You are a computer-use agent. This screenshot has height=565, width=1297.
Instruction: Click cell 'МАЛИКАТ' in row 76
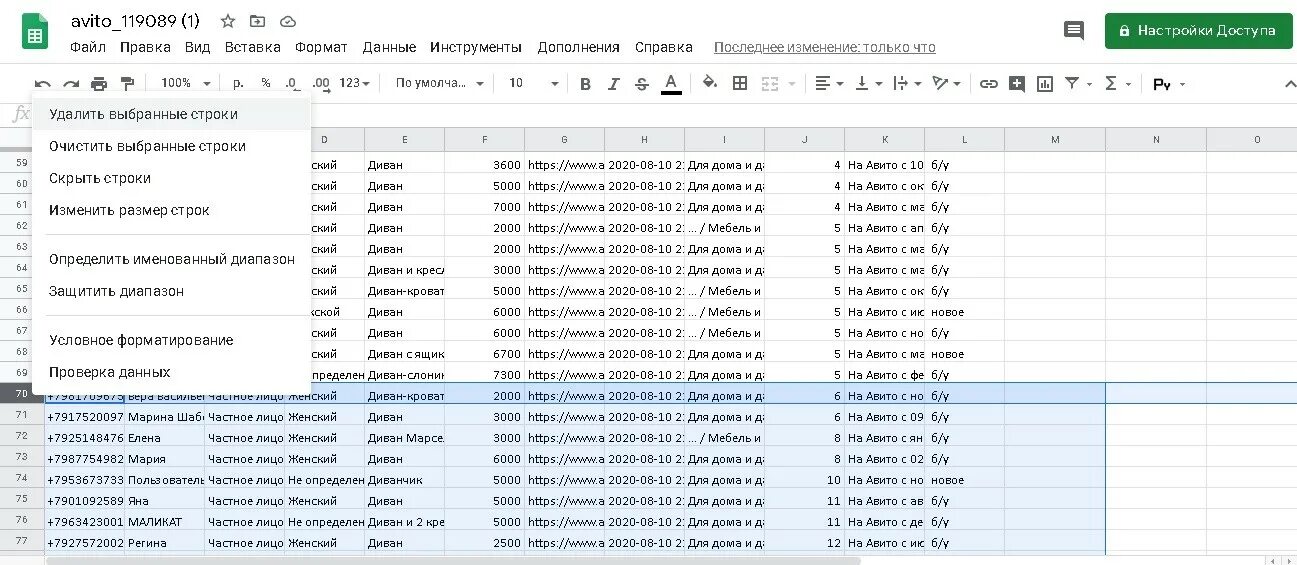pos(164,521)
